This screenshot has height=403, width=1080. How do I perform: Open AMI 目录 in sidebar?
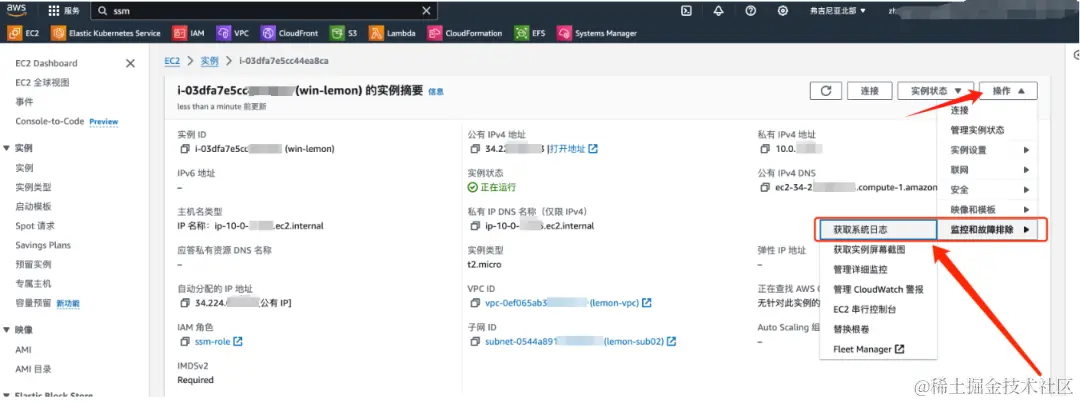(33, 369)
